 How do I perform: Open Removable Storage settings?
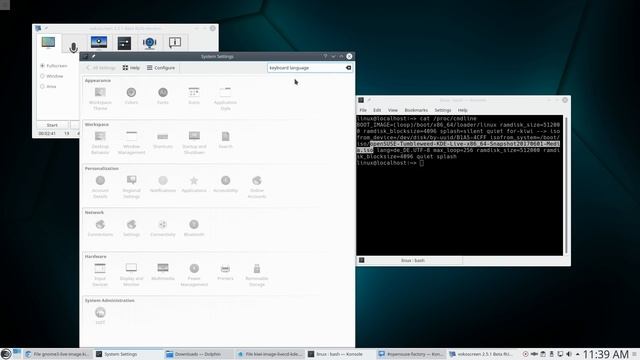pos(257,275)
